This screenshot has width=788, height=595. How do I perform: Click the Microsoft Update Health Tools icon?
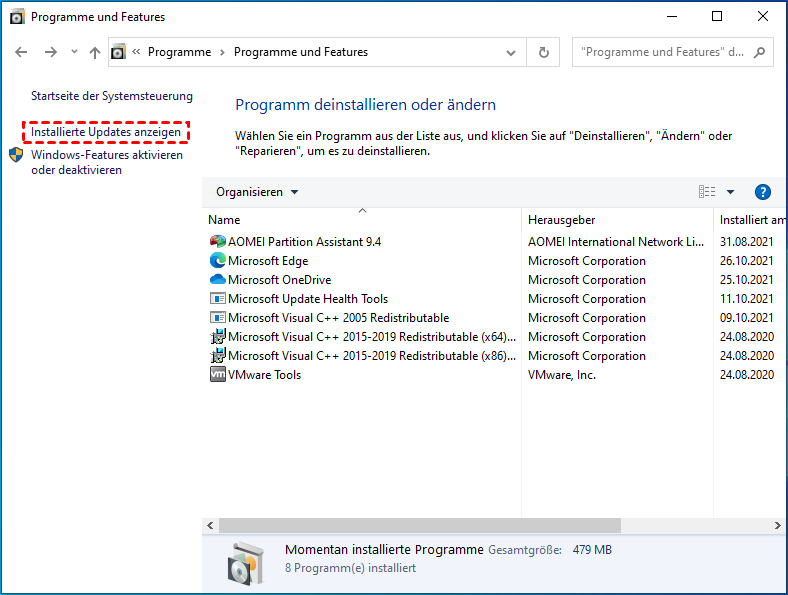click(218, 299)
